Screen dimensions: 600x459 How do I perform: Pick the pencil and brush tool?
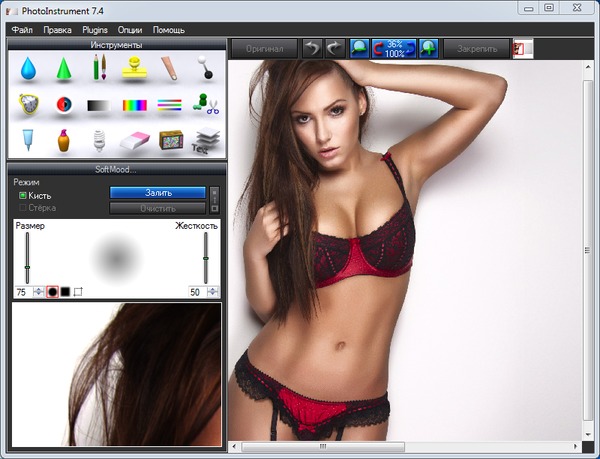point(99,68)
